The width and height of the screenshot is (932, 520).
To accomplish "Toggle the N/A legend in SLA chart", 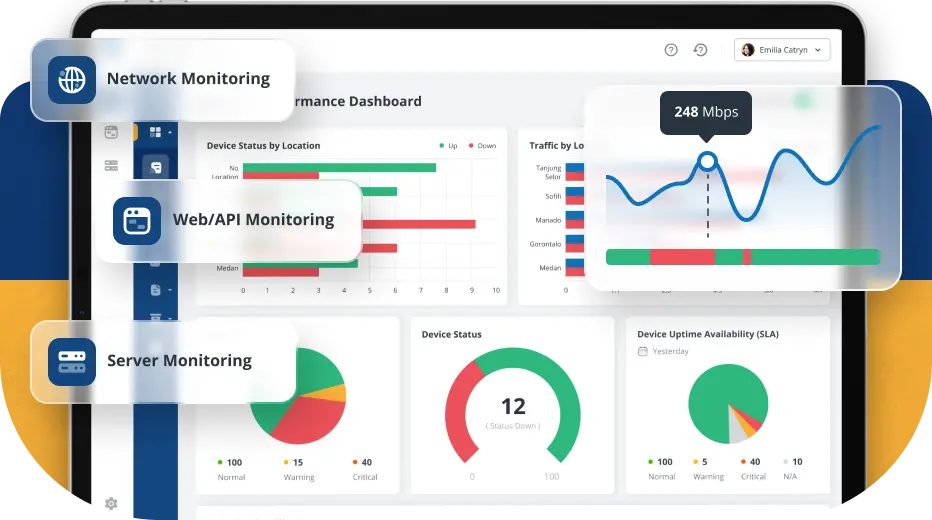I will click(792, 468).
